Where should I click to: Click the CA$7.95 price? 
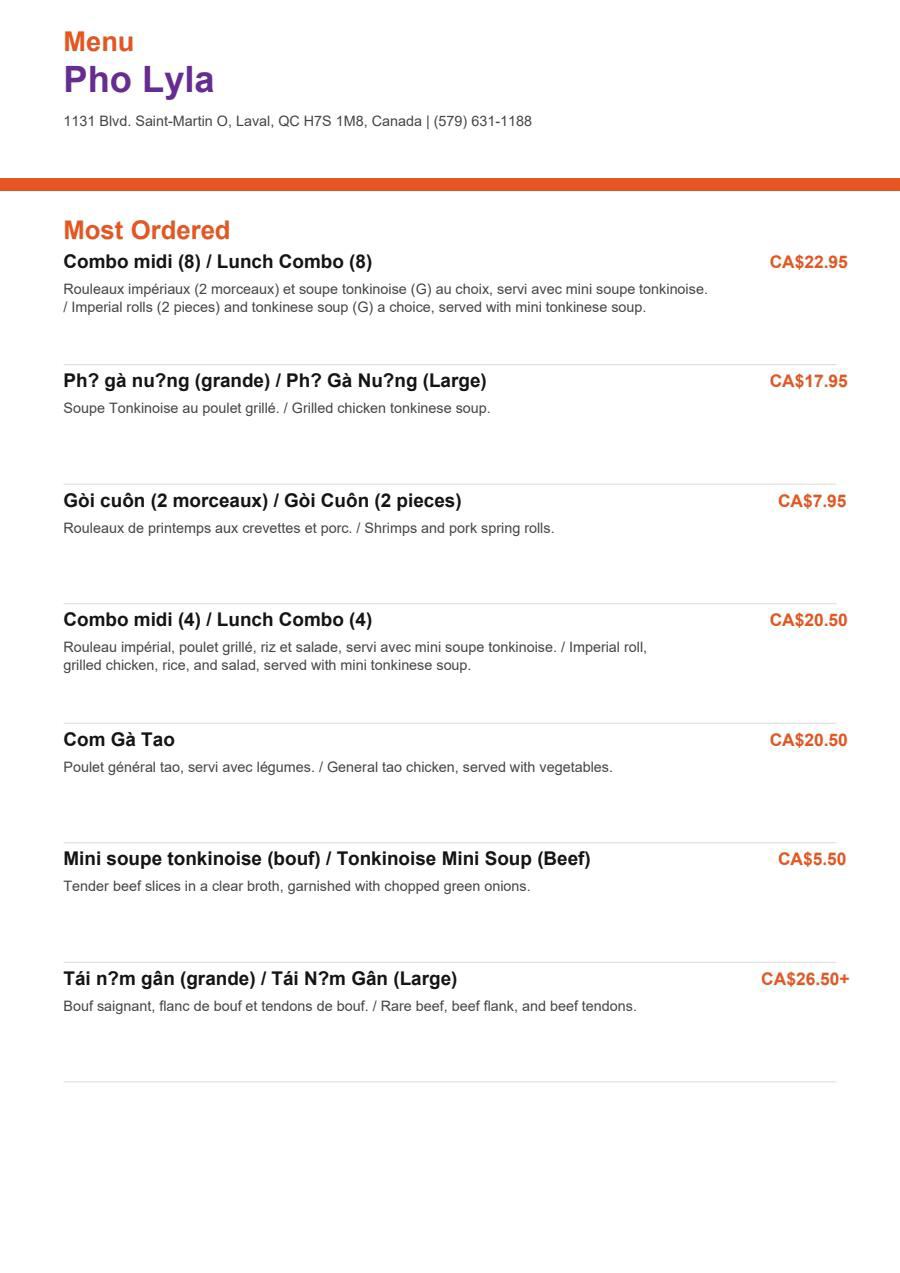812,500
